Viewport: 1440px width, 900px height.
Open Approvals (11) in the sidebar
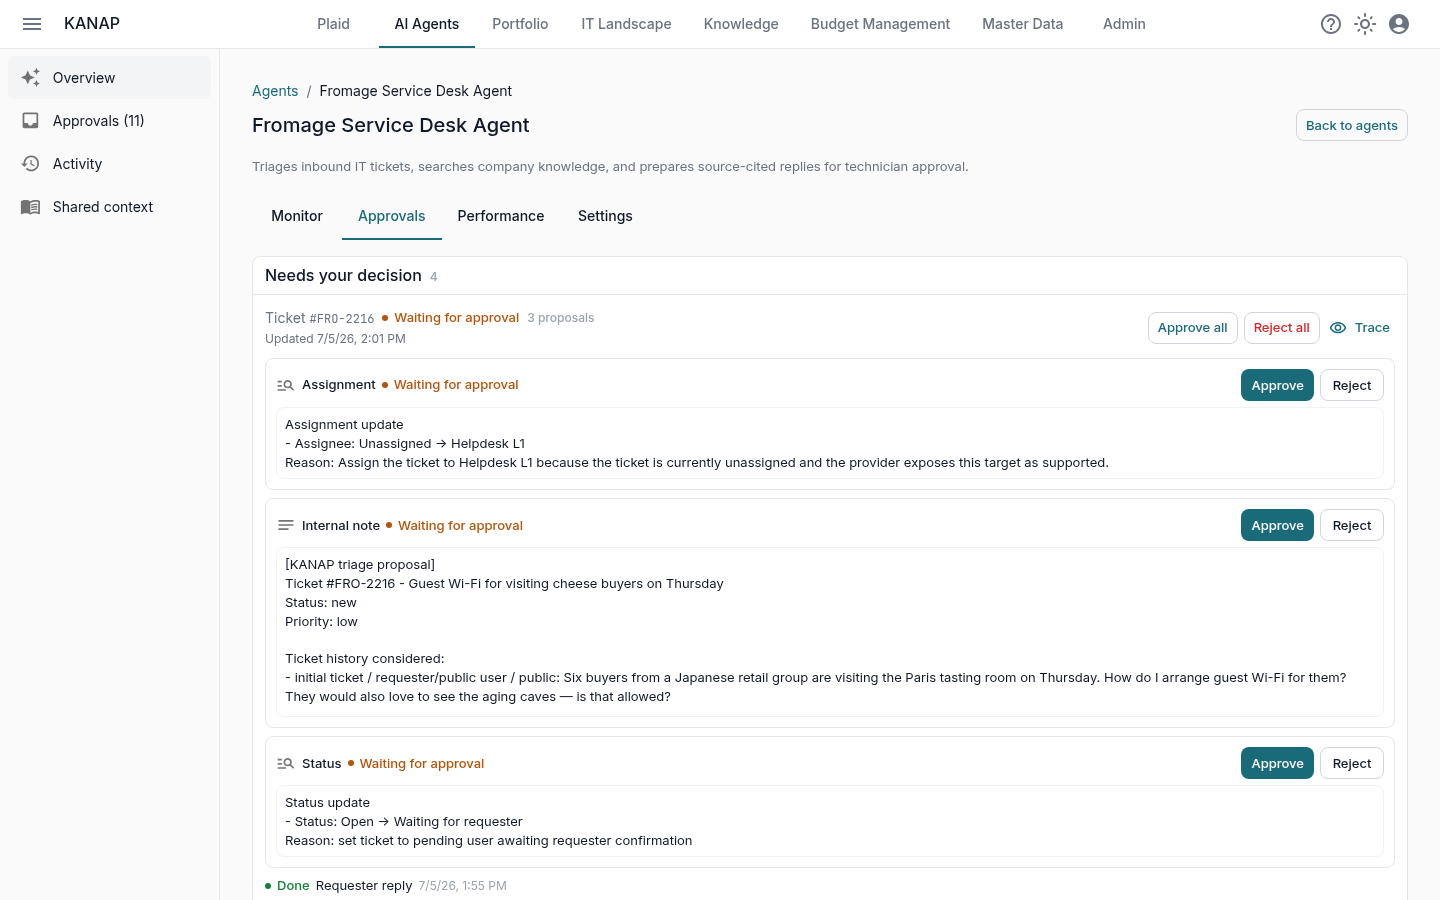coord(109,121)
